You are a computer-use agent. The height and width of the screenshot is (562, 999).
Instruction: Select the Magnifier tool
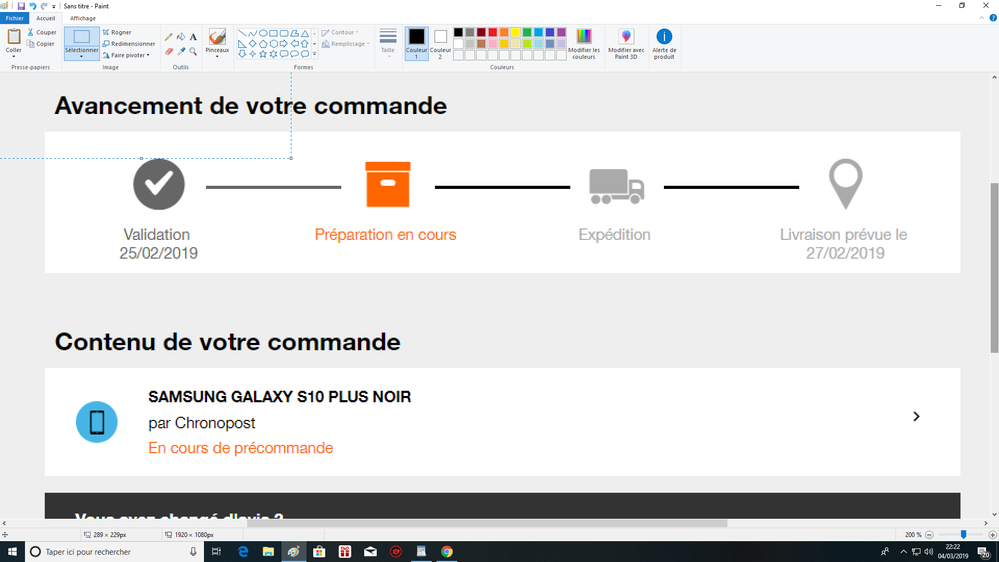193,51
